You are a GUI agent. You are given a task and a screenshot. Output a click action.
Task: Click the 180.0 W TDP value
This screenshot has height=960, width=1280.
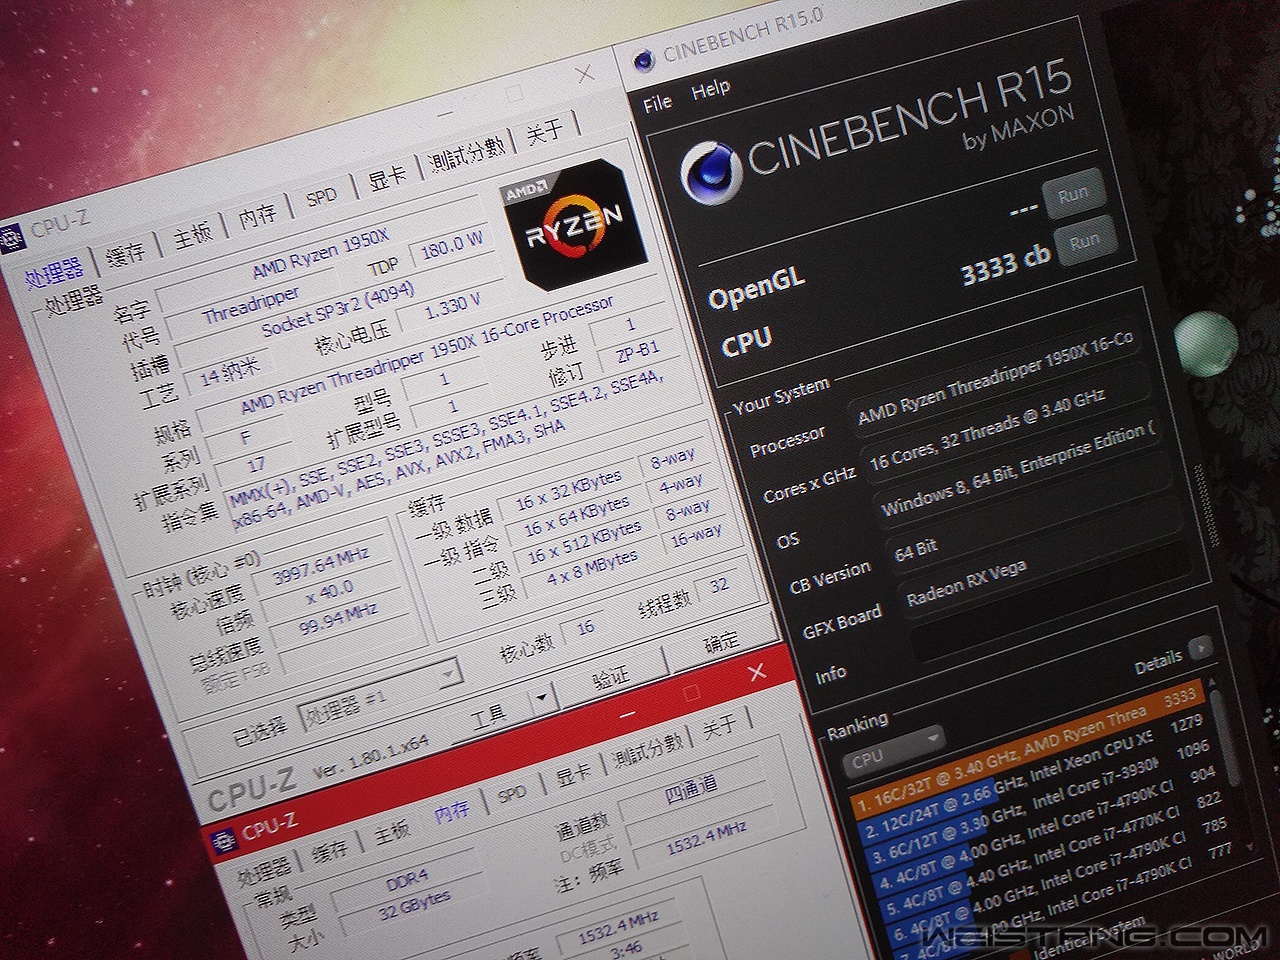[454, 244]
